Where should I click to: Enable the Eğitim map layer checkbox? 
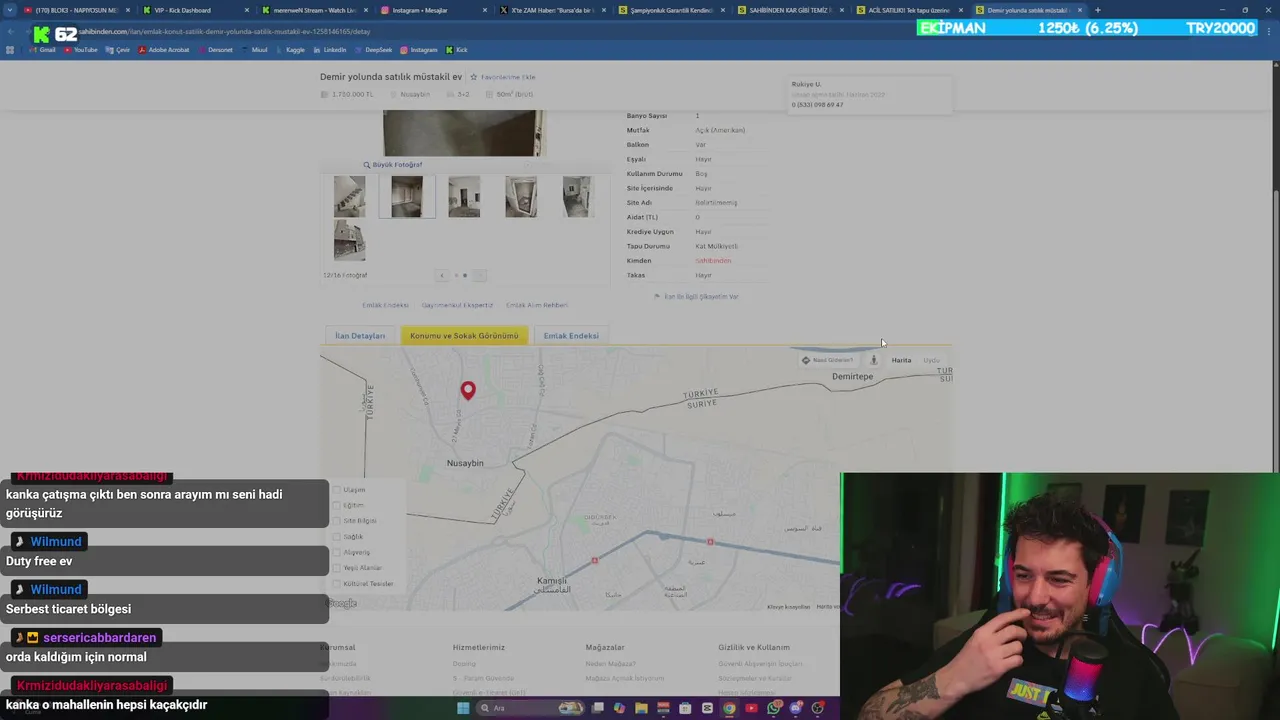pyautogui.click(x=336, y=505)
